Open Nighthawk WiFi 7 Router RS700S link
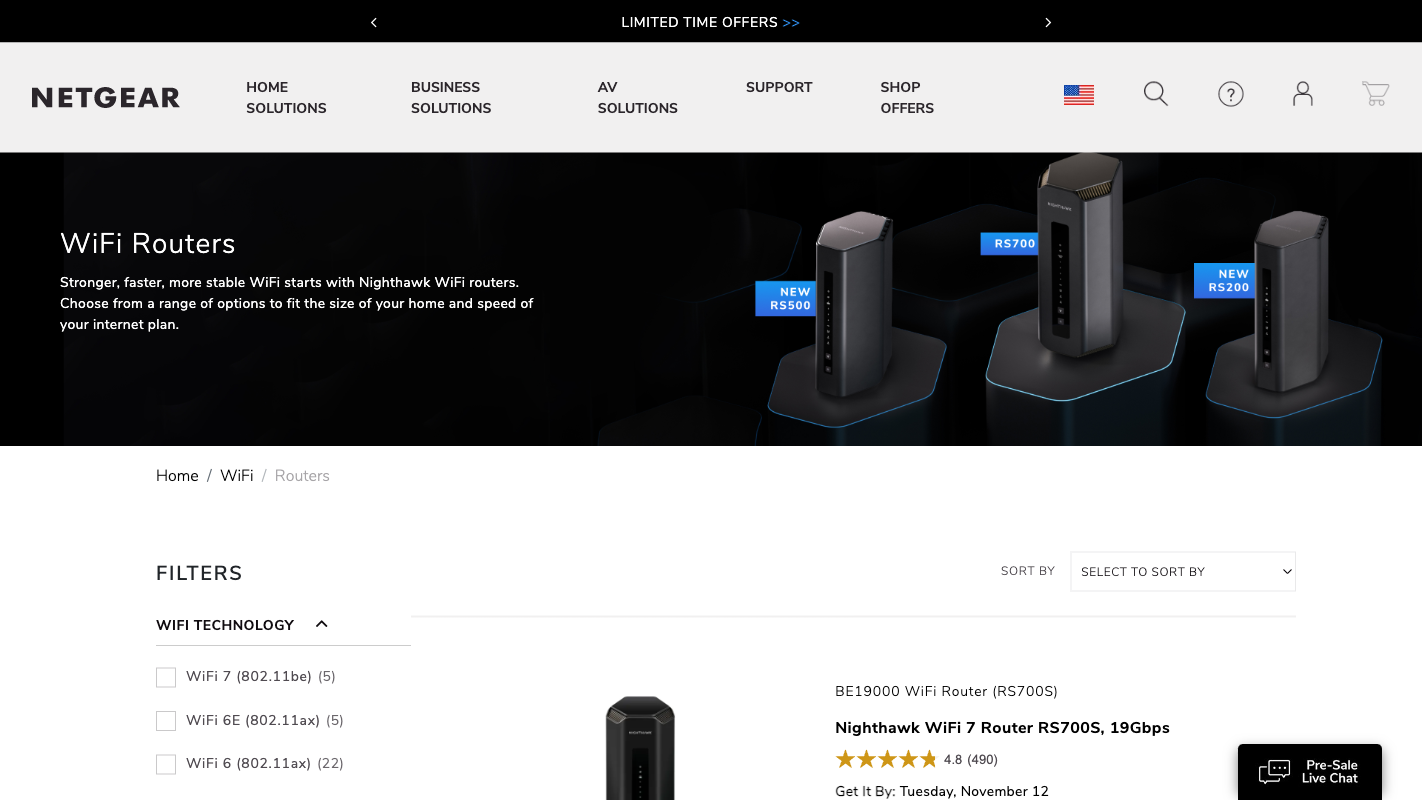This screenshot has height=800, width=1422. [x=1002, y=728]
